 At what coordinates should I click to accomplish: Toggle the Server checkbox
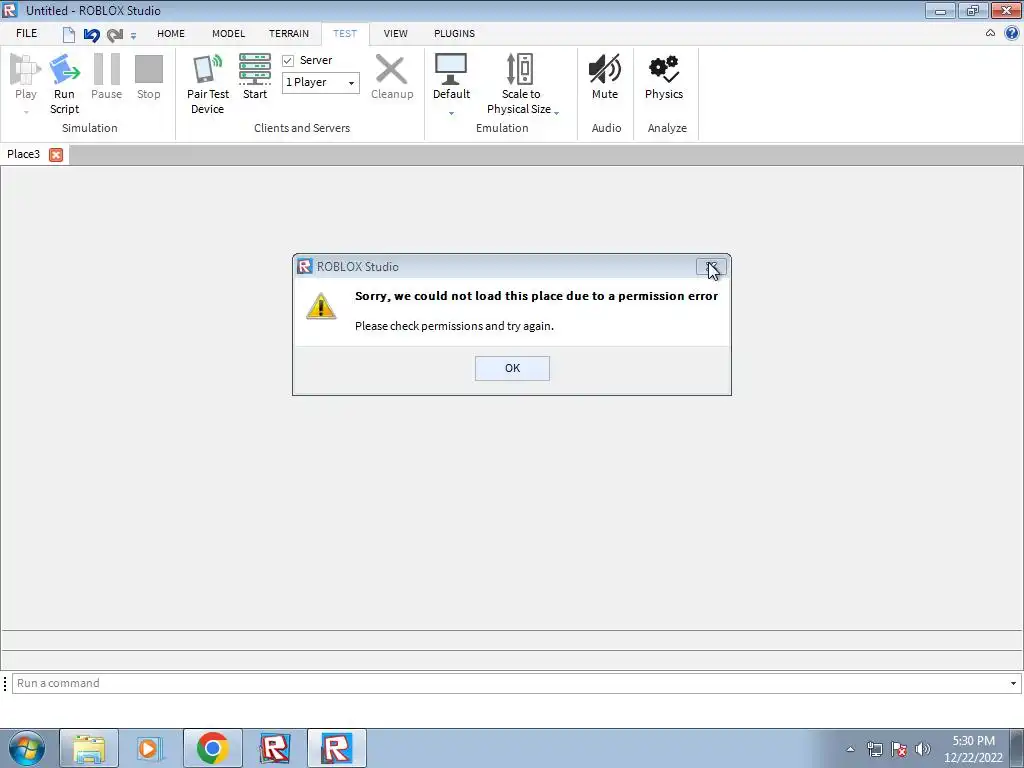coord(288,61)
